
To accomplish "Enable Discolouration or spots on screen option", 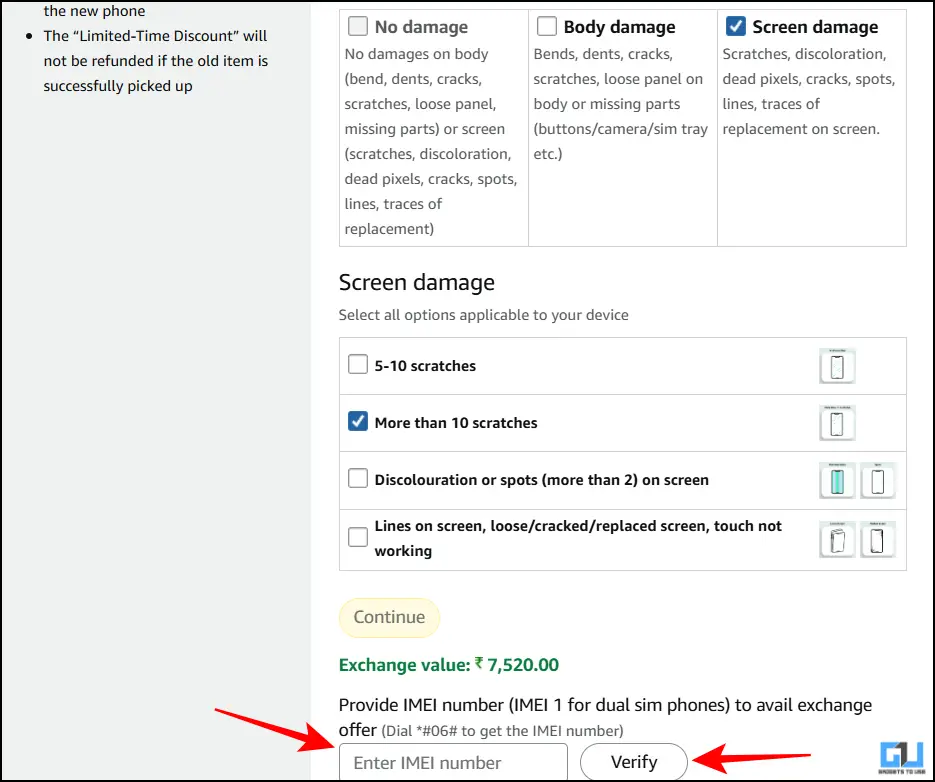I will tap(358, 479).
